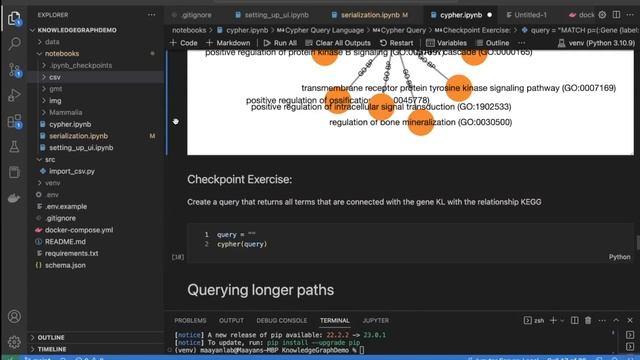Open the JUPYTER panel tab

tap(376, 321)
